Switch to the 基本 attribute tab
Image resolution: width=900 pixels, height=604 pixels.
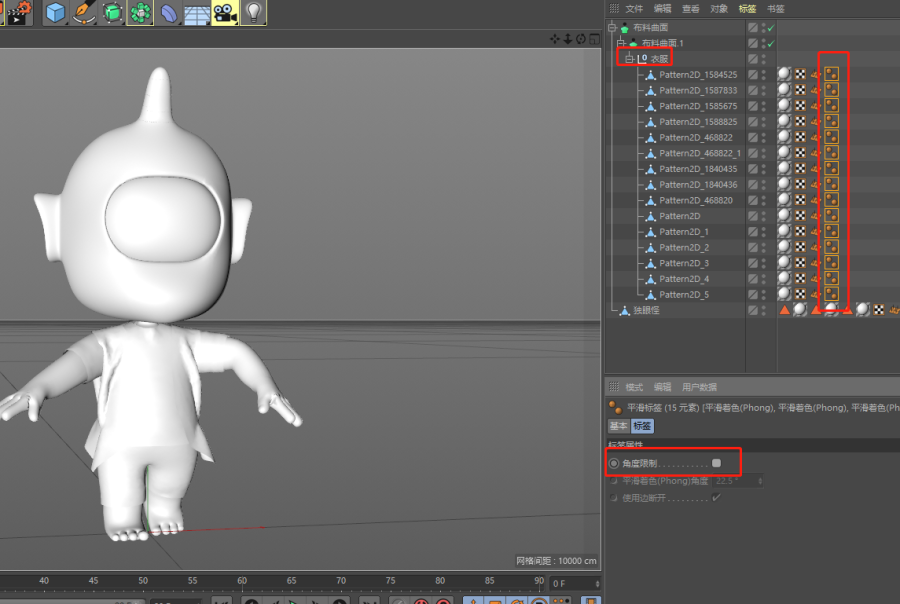pos(618,425)
